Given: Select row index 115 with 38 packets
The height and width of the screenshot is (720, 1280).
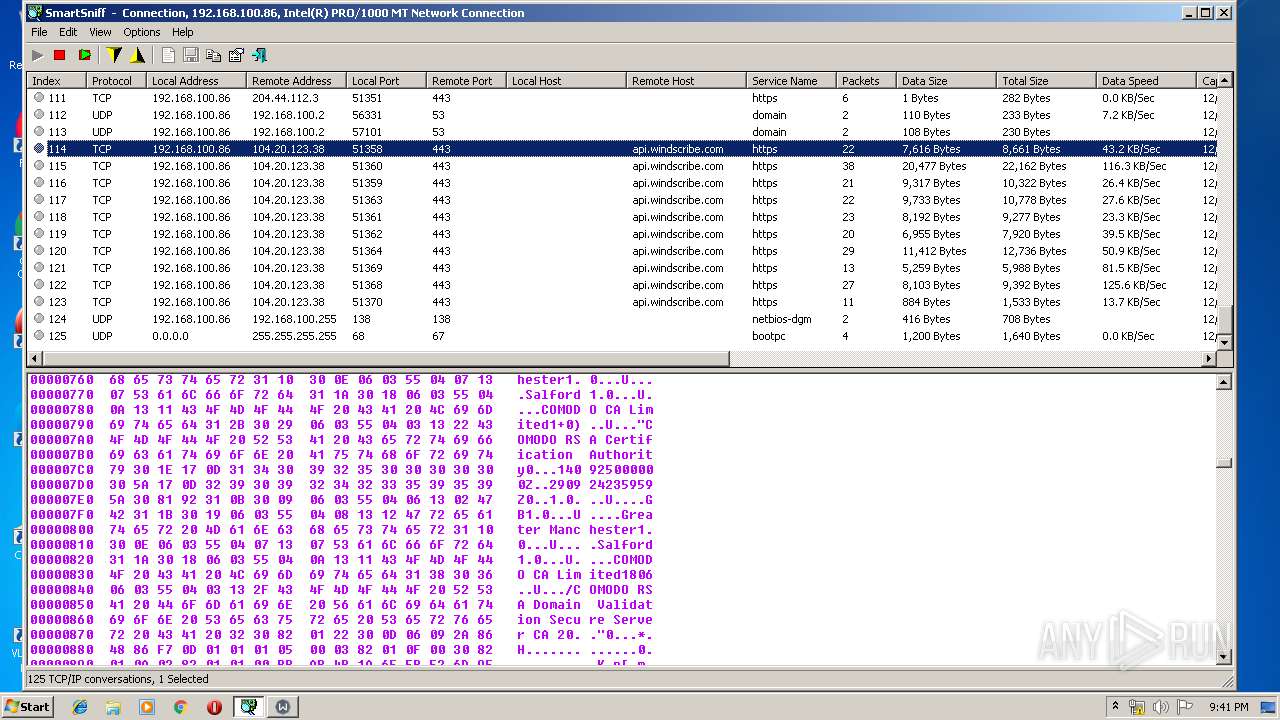Looking at the screenshot, I should pyautogui.click(x=622, y=166).
